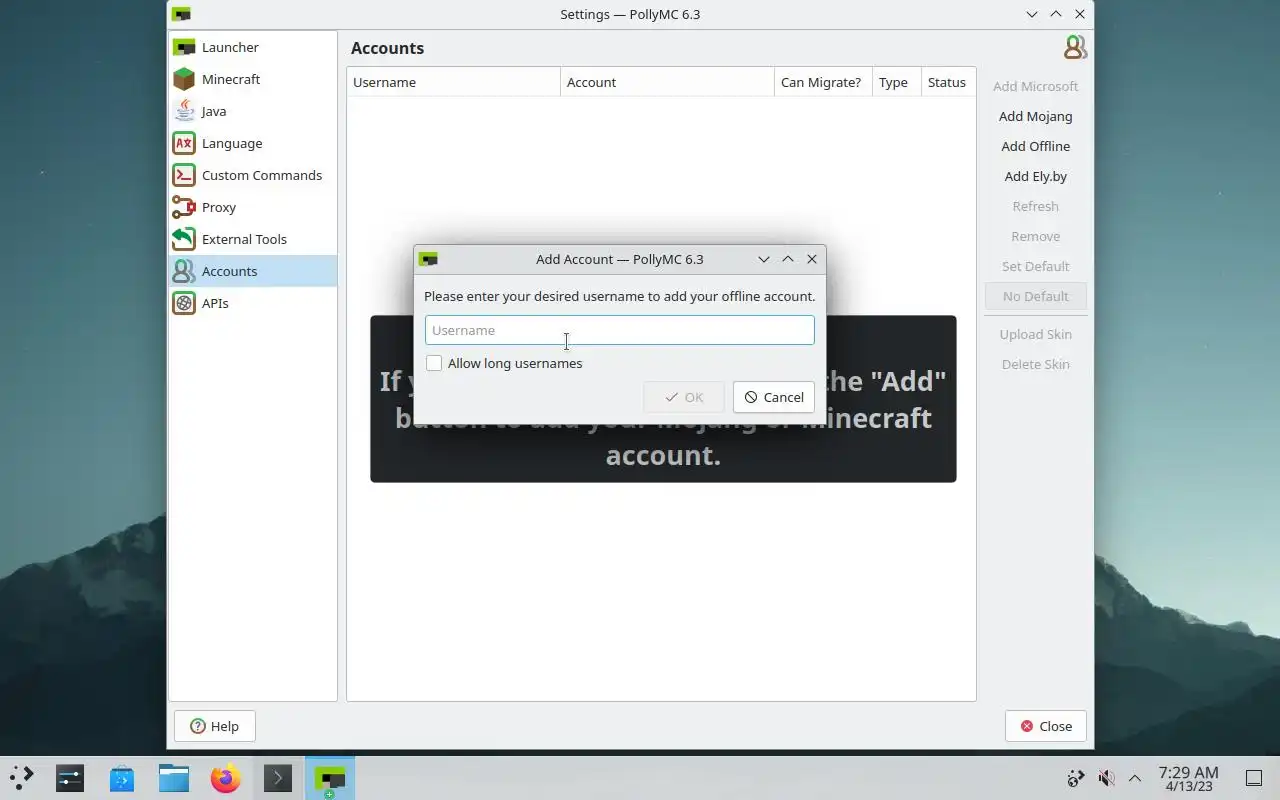Image resolution: width=1280 pixels, height=800 pixels.
Task: Open the APIs settings icon
Action: click(184, 303)
